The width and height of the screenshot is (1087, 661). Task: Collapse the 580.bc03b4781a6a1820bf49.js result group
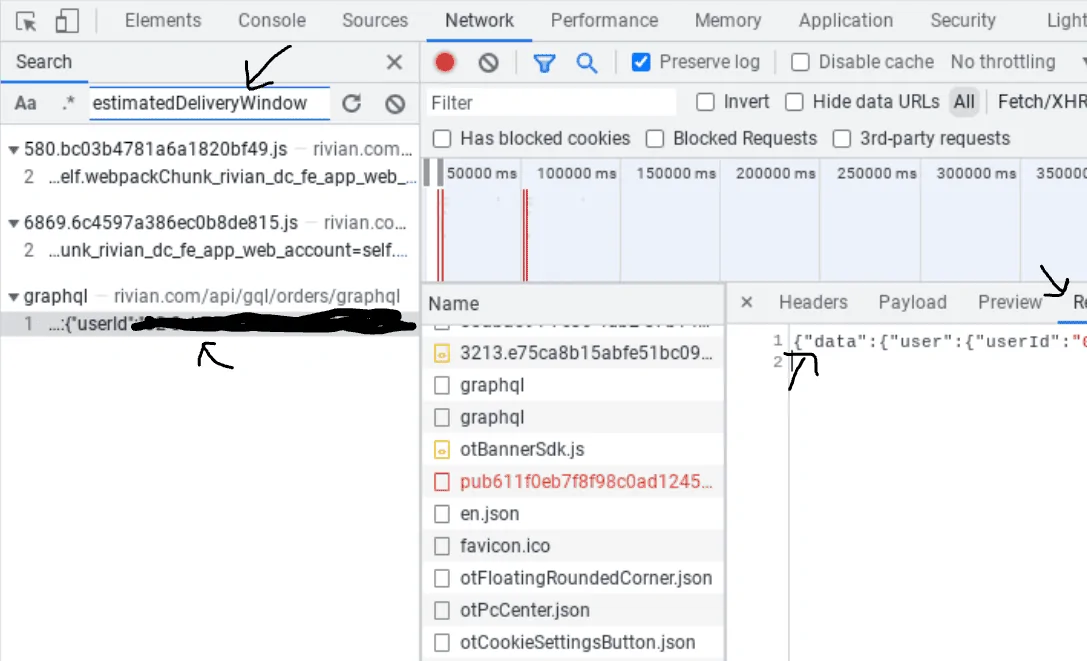[x=13, y=150]
